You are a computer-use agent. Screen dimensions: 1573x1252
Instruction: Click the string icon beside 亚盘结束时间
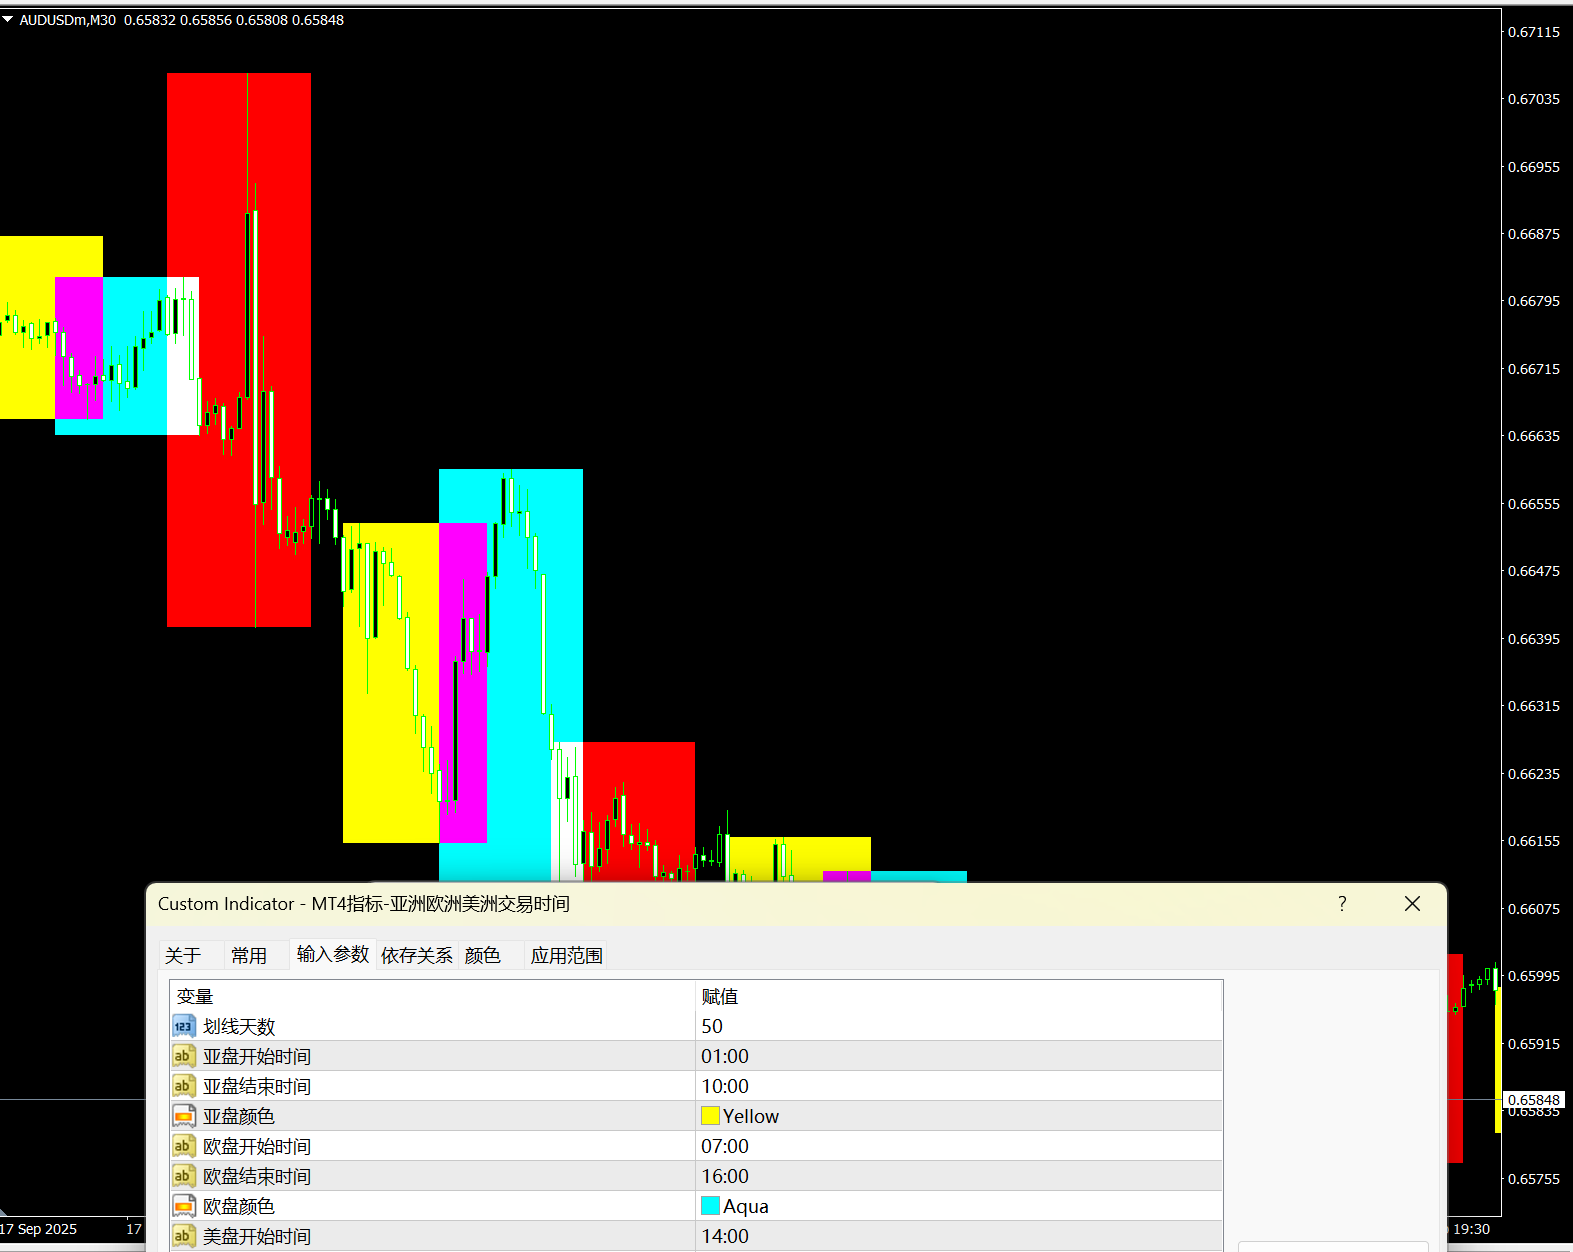coord(183,1086)
